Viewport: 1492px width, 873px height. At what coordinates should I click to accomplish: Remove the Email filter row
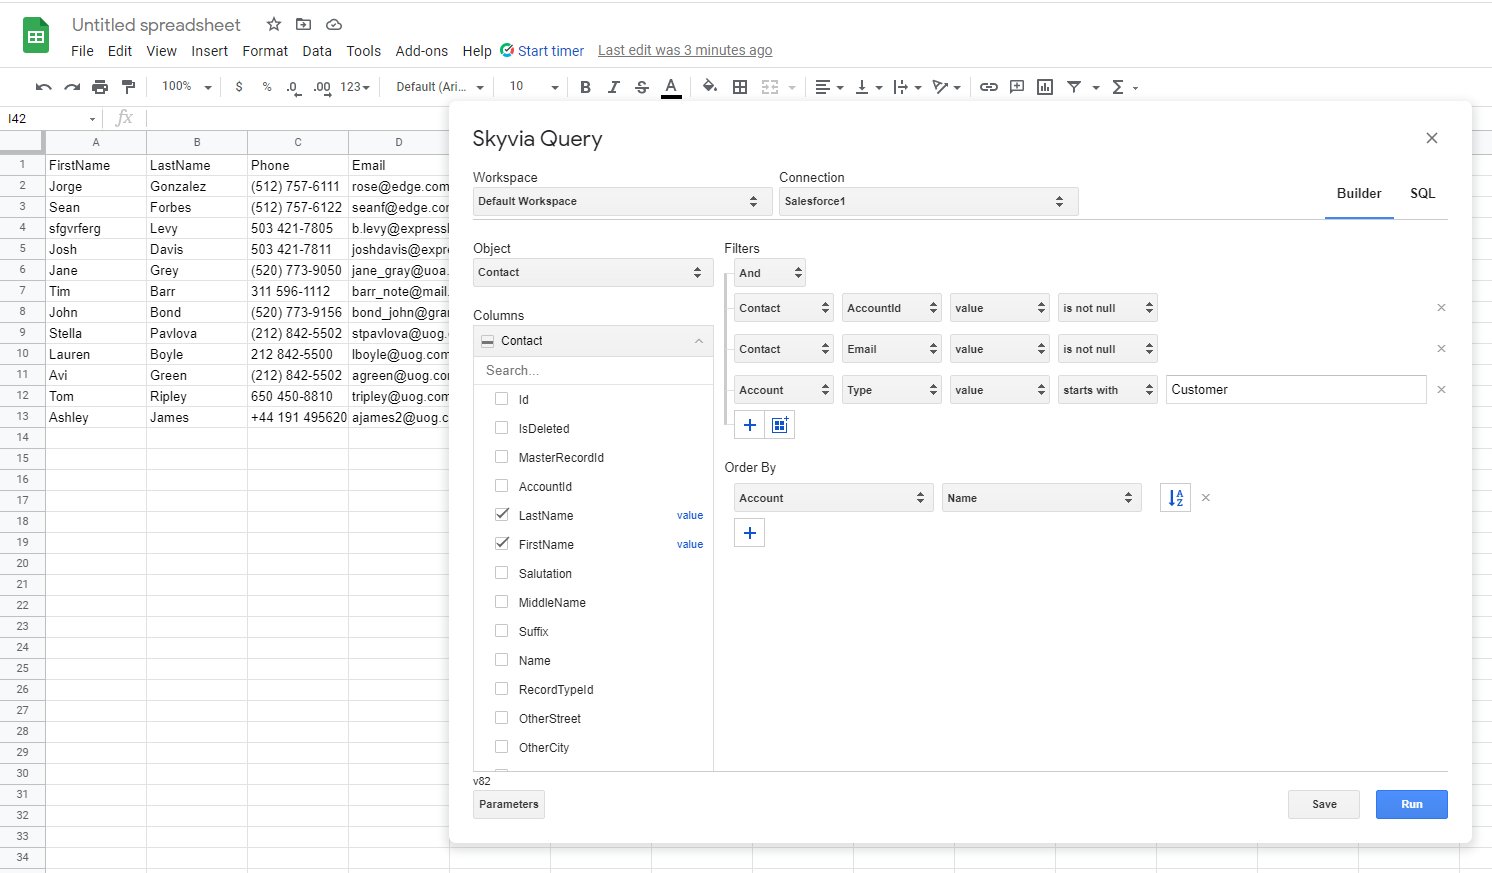pos(1441,349)
